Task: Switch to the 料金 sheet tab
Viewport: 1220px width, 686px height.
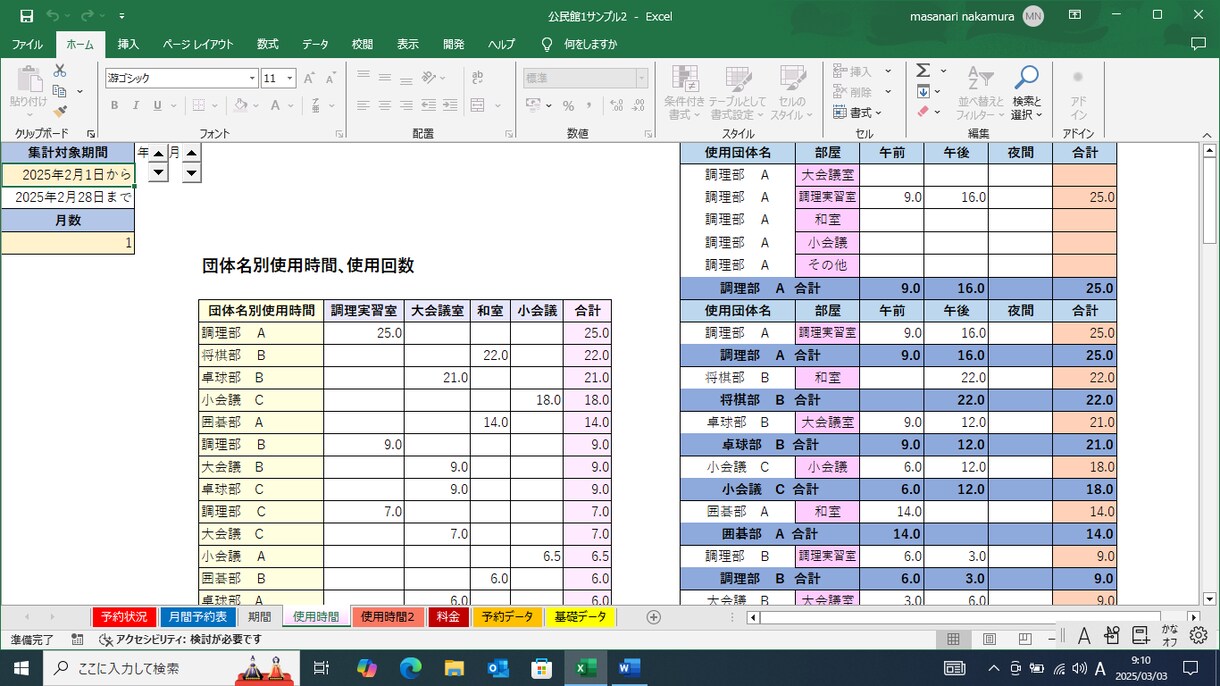Action: click(x=447, y=617)
